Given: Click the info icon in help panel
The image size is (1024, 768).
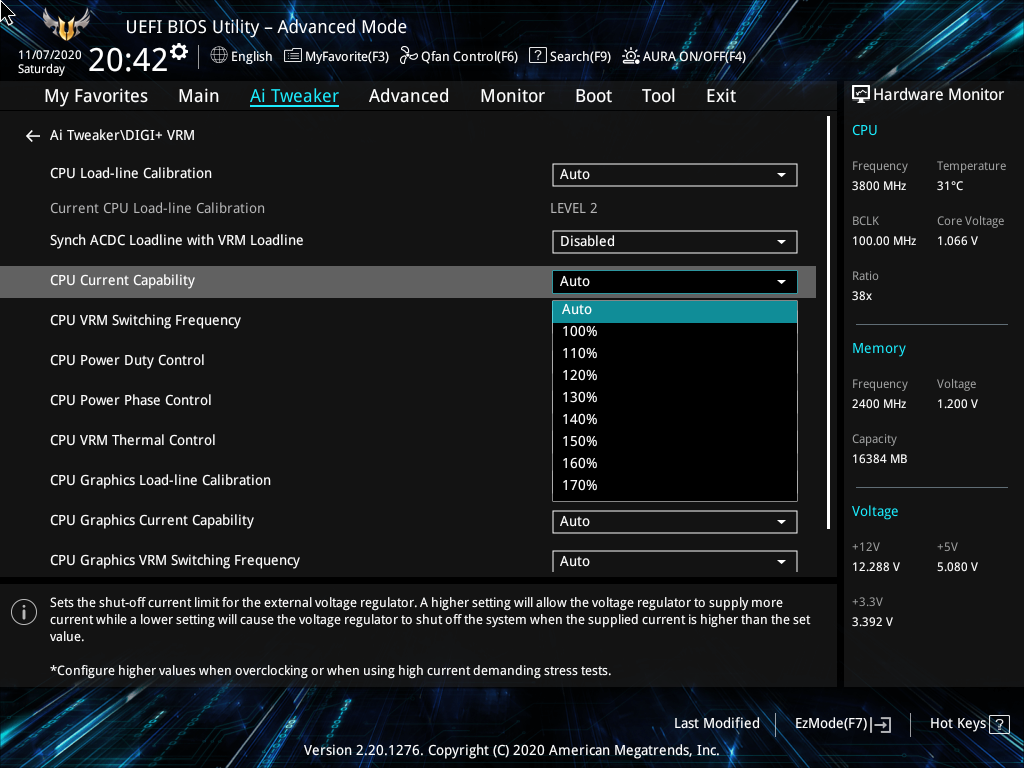Looking at the screenshot, I should (x=24, y=612).
